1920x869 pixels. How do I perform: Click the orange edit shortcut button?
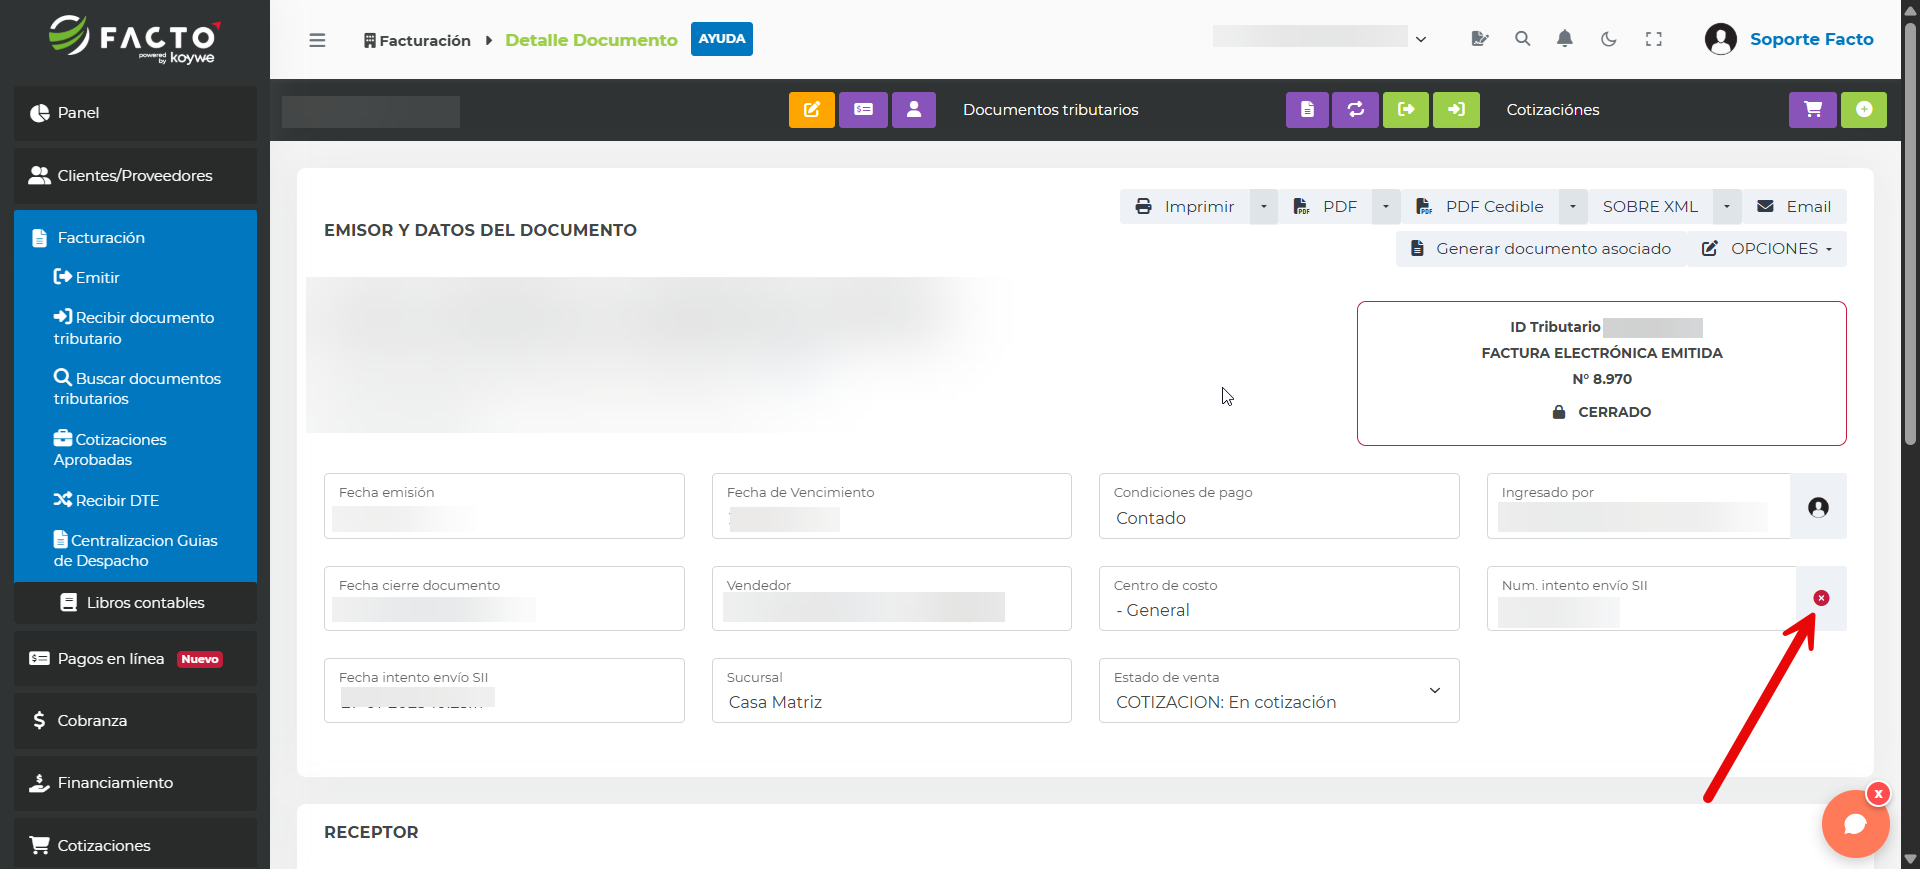[812, 110]
